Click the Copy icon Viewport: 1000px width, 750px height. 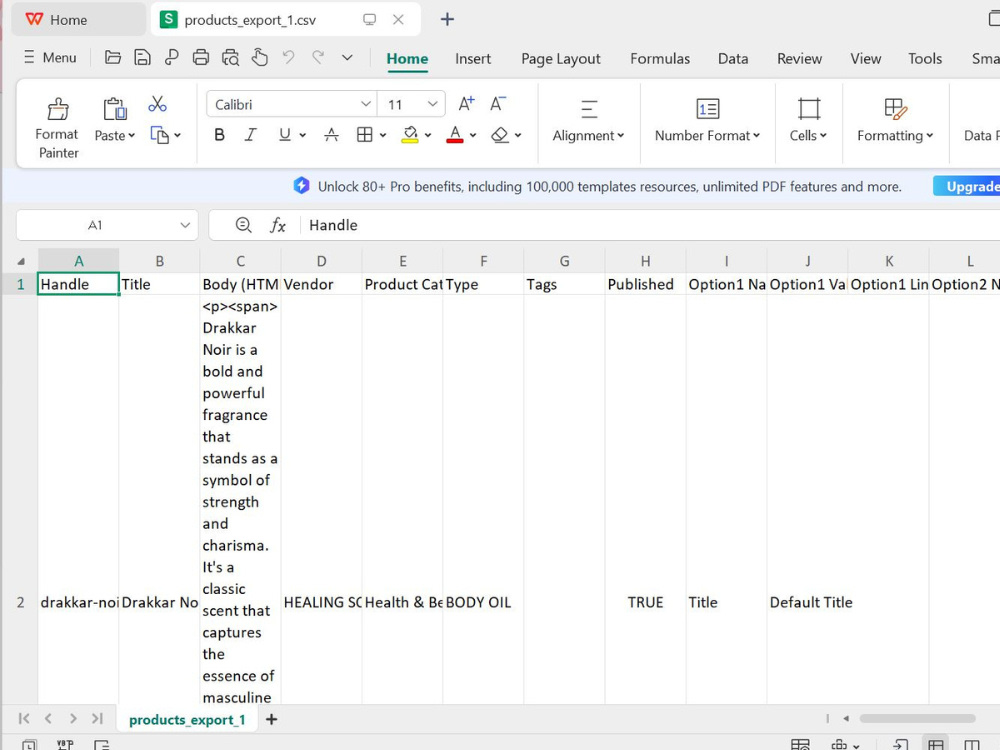pos(159,135)
